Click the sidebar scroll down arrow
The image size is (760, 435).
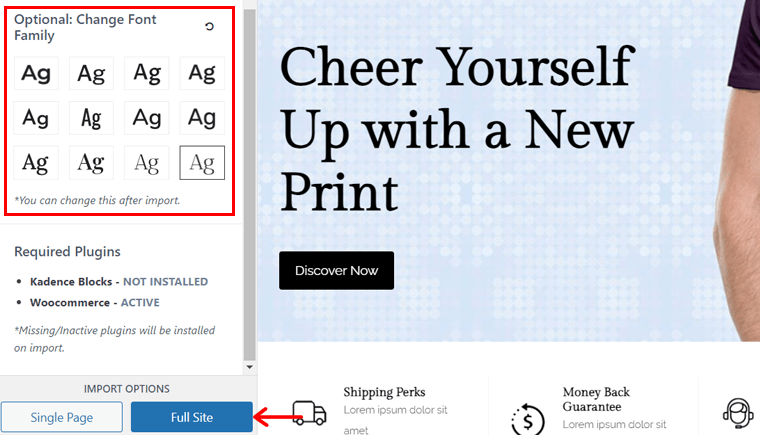coord(250,367)
